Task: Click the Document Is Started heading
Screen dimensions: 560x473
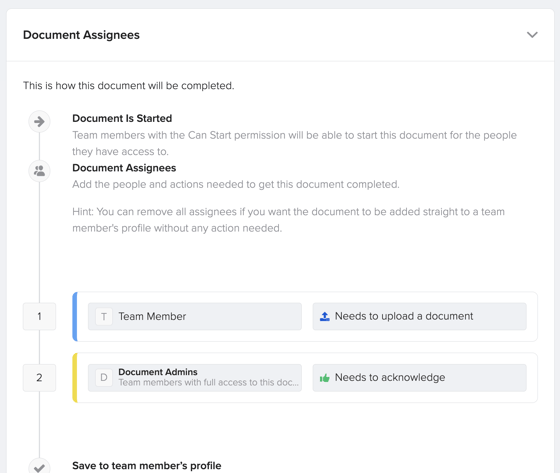Action: point(122,118)
